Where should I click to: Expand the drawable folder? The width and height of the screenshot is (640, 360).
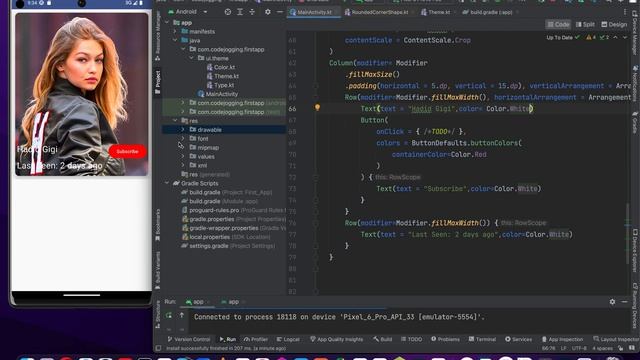coord(183,130)
